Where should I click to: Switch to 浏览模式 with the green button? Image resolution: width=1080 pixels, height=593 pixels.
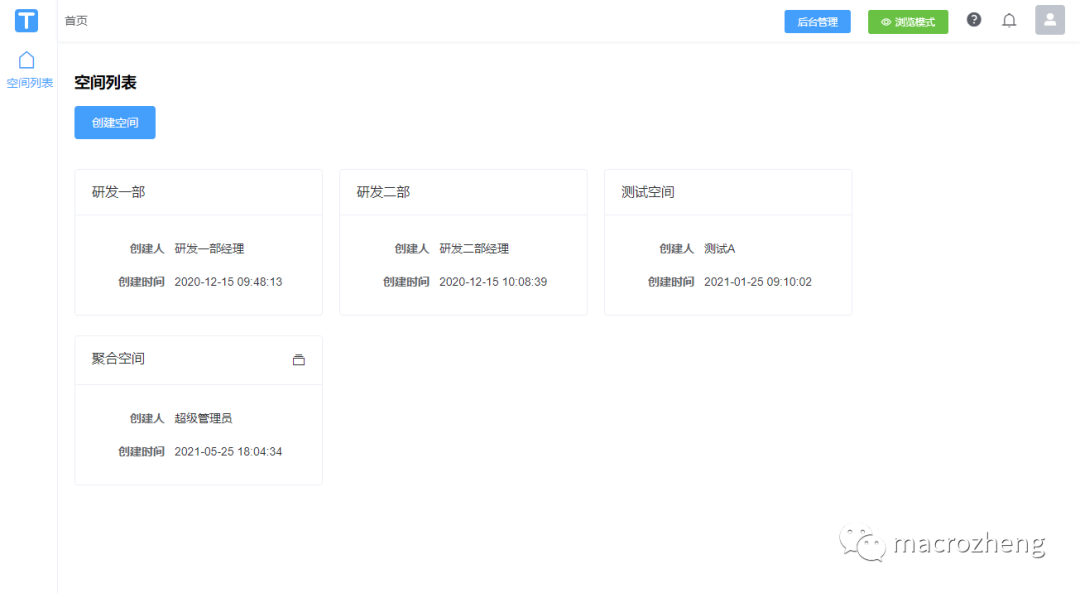pos(908,21)
